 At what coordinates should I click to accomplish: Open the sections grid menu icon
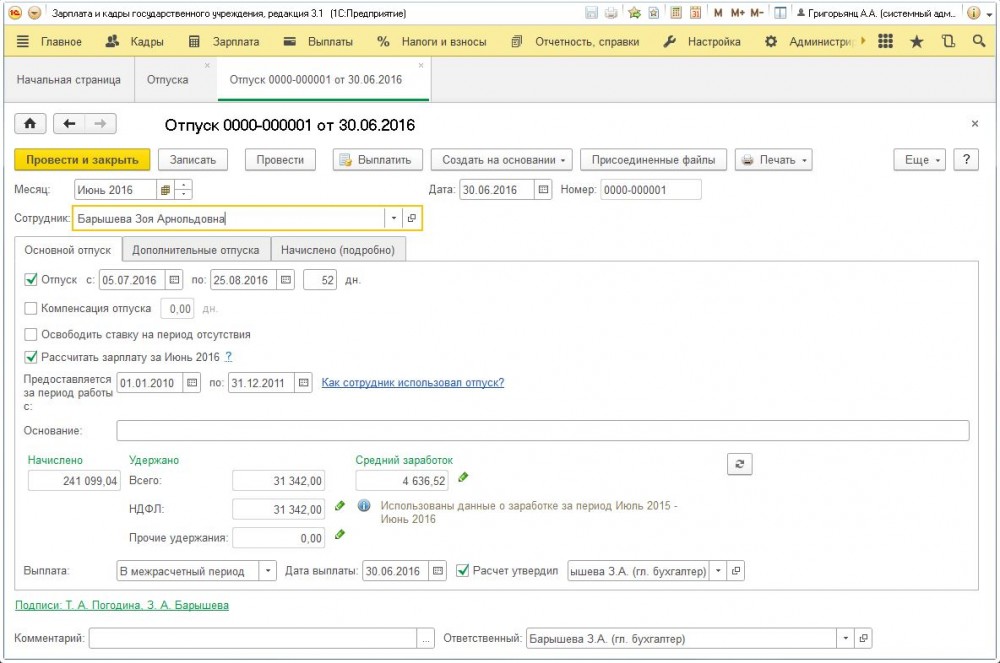click(885, 42)
